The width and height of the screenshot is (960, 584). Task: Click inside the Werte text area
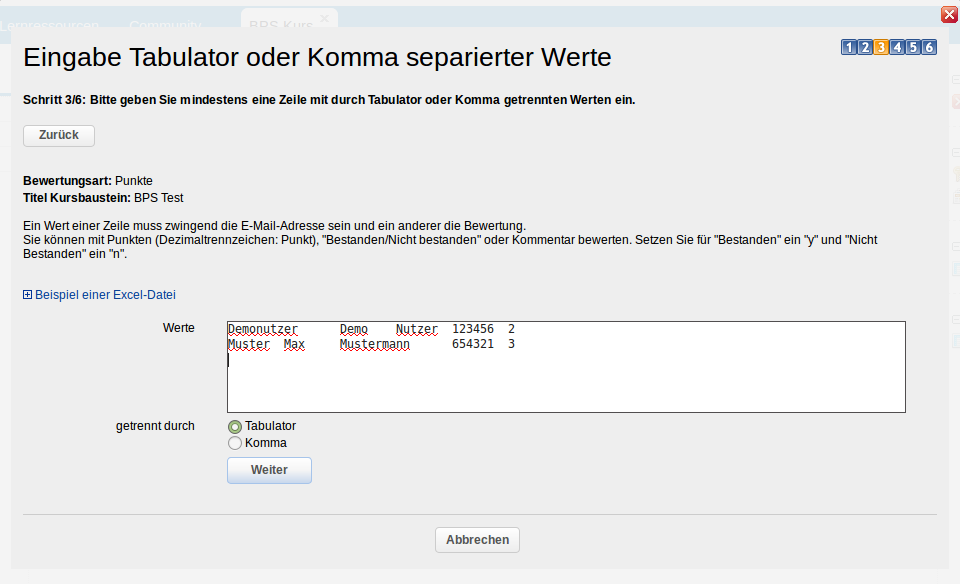pyautogui.click(x=565, y=367)
